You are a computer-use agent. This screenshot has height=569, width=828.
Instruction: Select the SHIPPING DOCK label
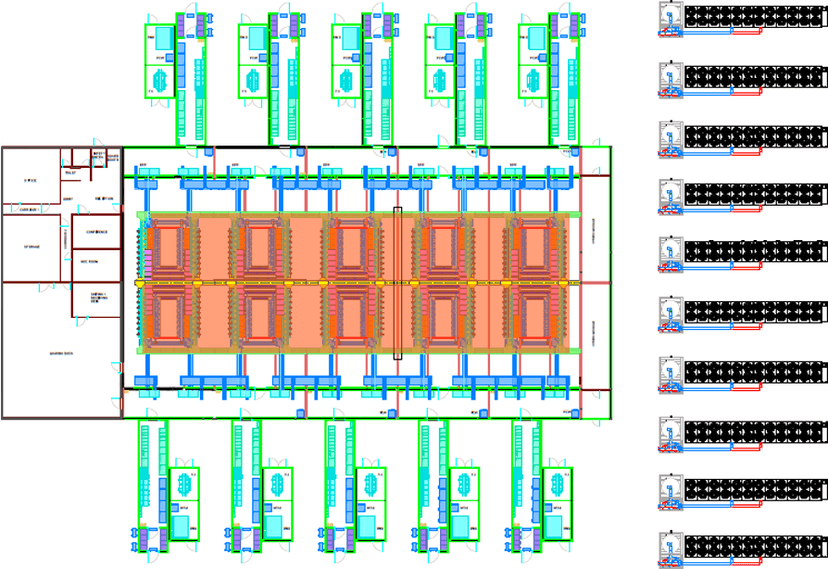point(61,353)
